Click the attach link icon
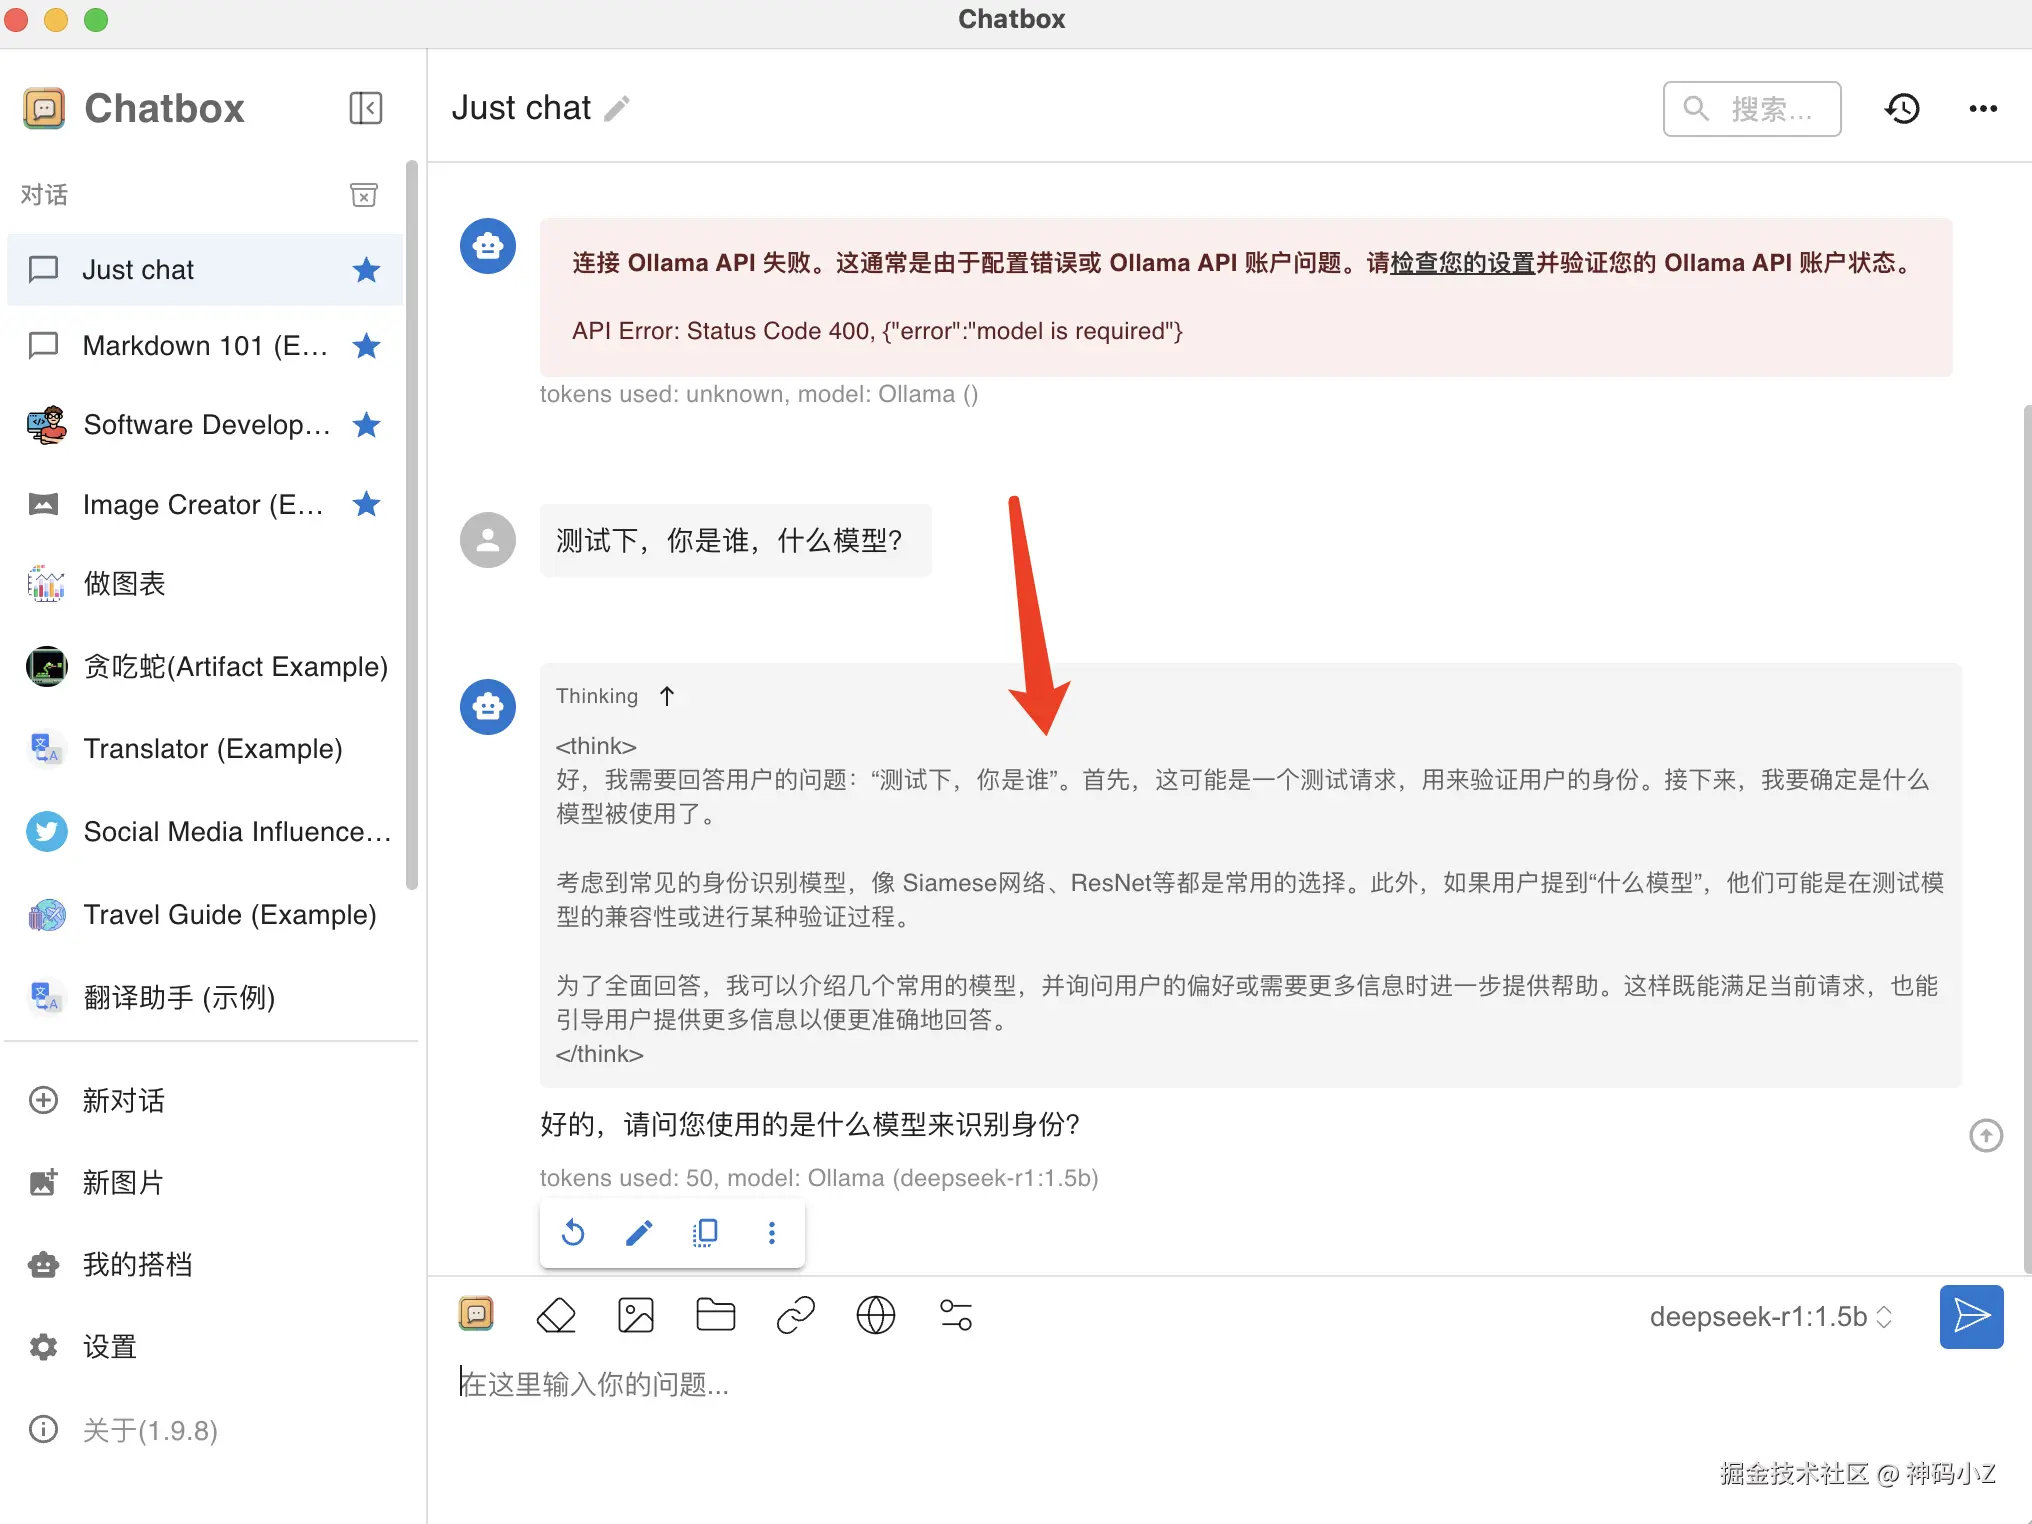This screenshot has height=1524, width=2032. pyautogui.click(x=796, y=1315)
